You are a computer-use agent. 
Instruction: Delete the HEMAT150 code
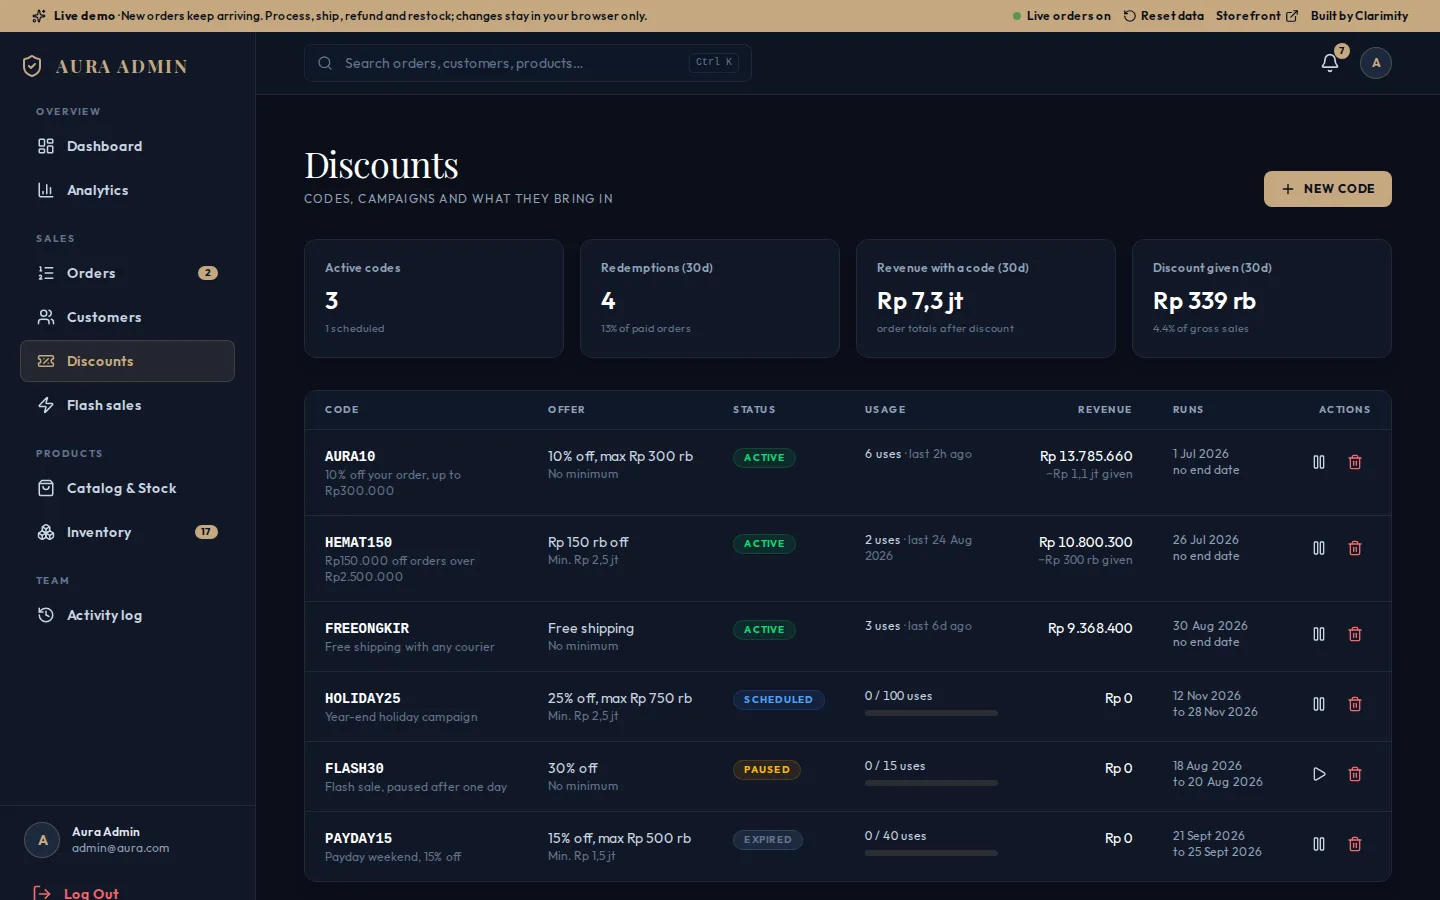(x=1355, y=548)
